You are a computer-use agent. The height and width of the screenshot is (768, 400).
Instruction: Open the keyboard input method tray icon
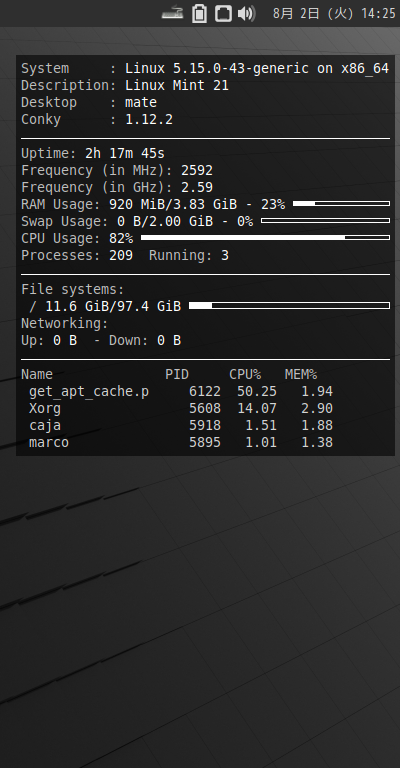pyautogui.click(x=172, y=13)
